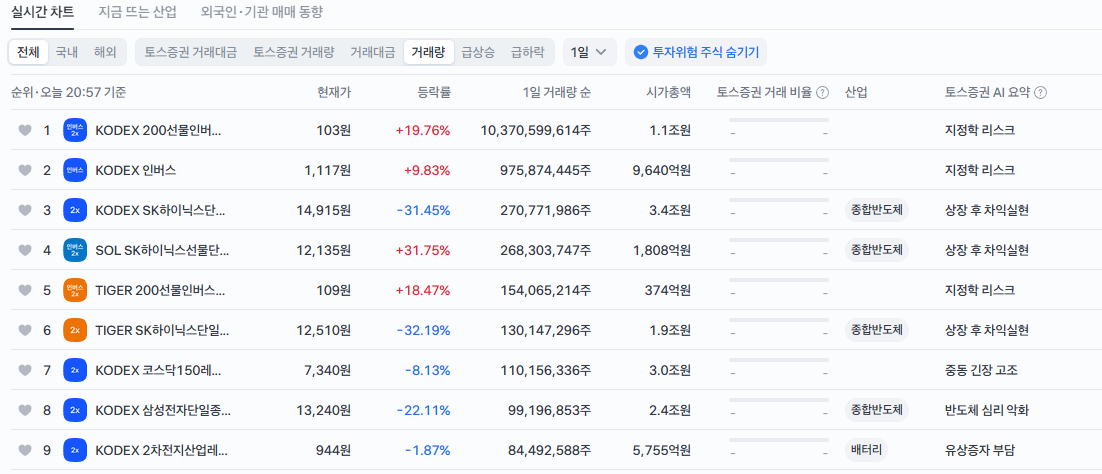Click the KODEX 인버스 logo badge

click(75, 170)
